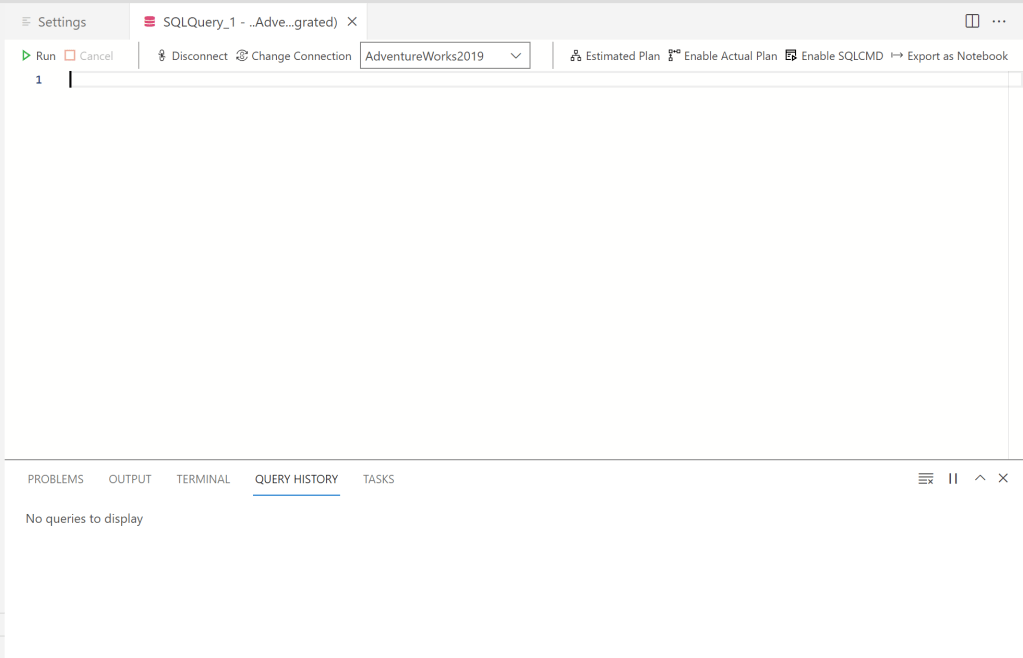Image resolution: width=1023 pixels, height=658 pixels.
Task: Open the TERMINAL panel tab
Action: coord(203,479)
